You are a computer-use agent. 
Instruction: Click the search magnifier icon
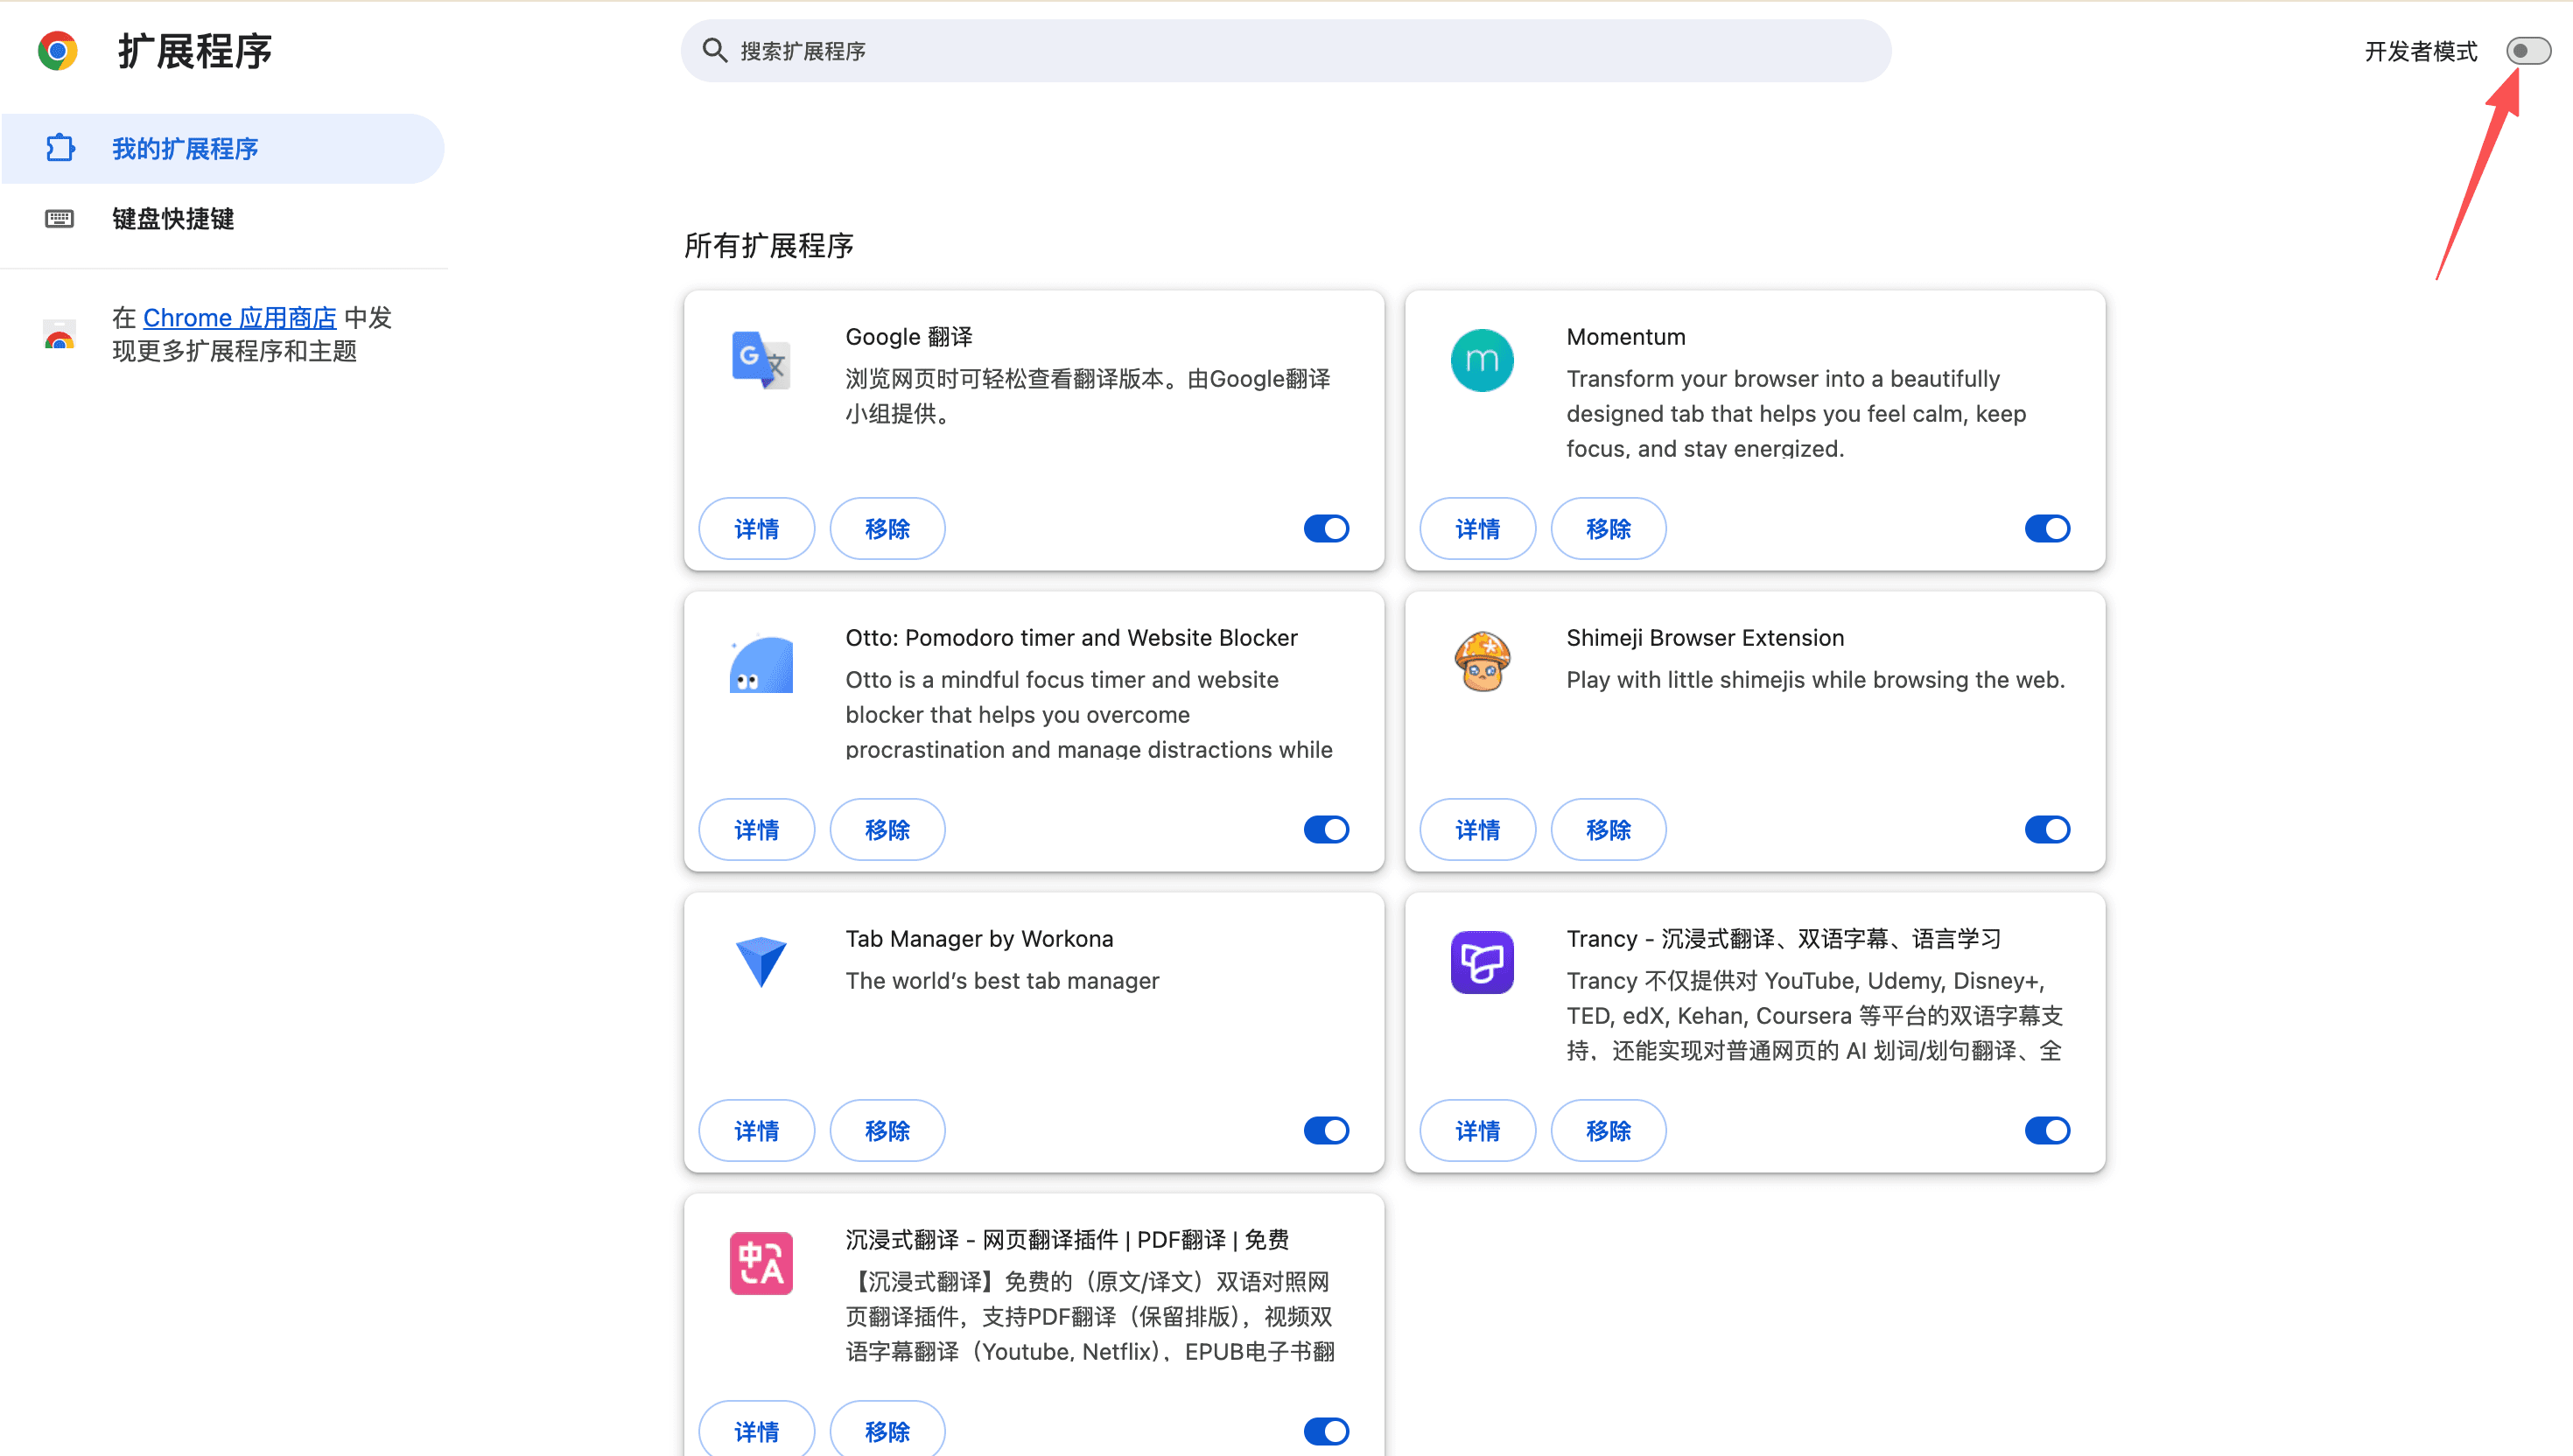coord(714,50)
